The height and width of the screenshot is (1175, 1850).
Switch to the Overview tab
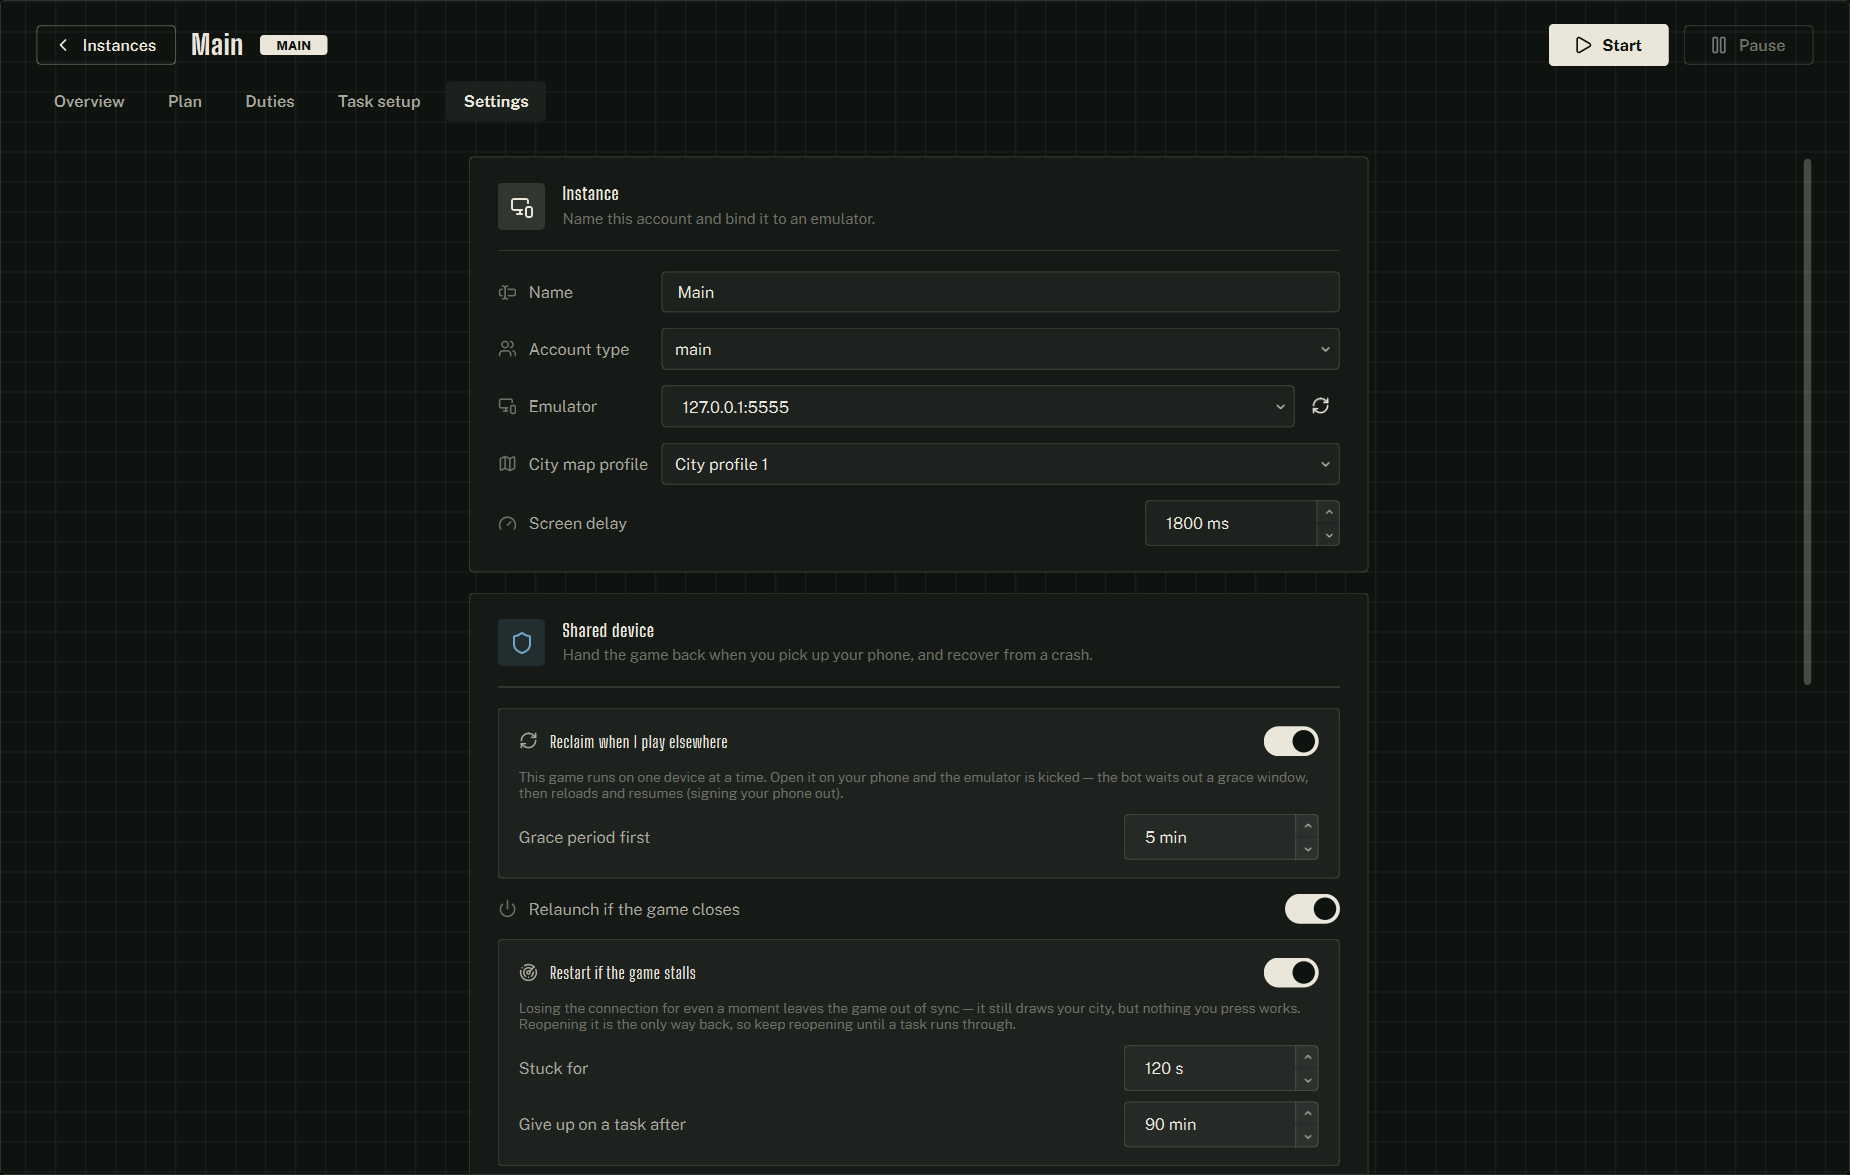click(x=89, y=101)
